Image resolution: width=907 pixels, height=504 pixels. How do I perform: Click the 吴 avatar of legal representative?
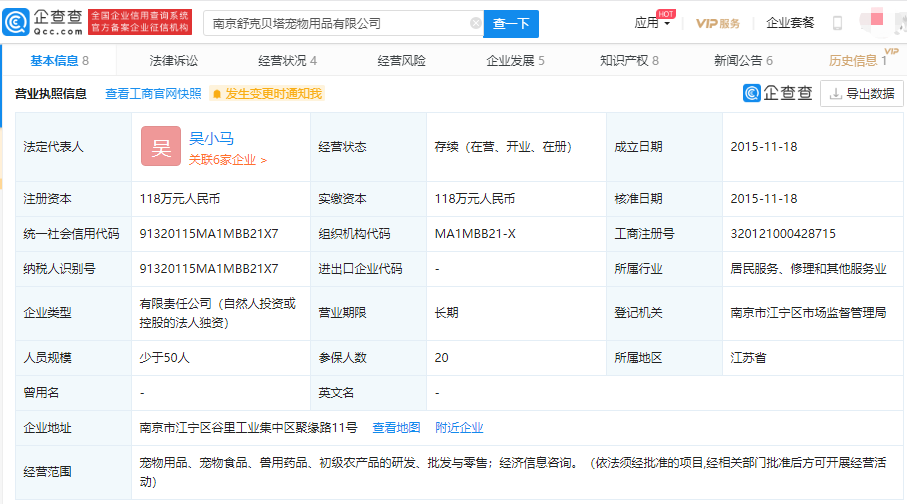tap(161, 146)
